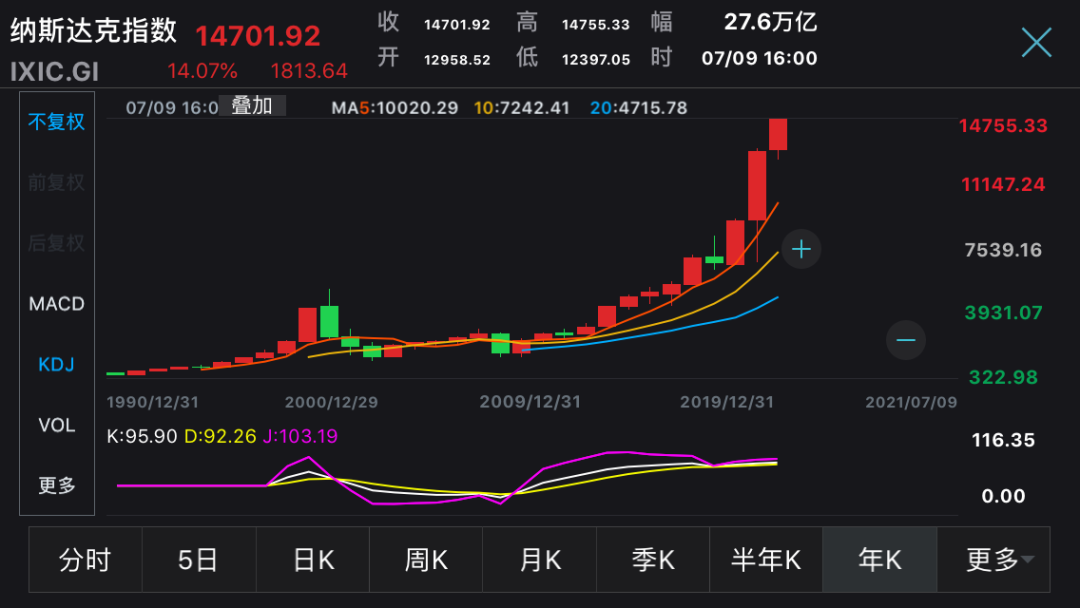Click the 2009/12/31 date axis label
Screen dimensions: 1080x608
click(x=530, y=402)
